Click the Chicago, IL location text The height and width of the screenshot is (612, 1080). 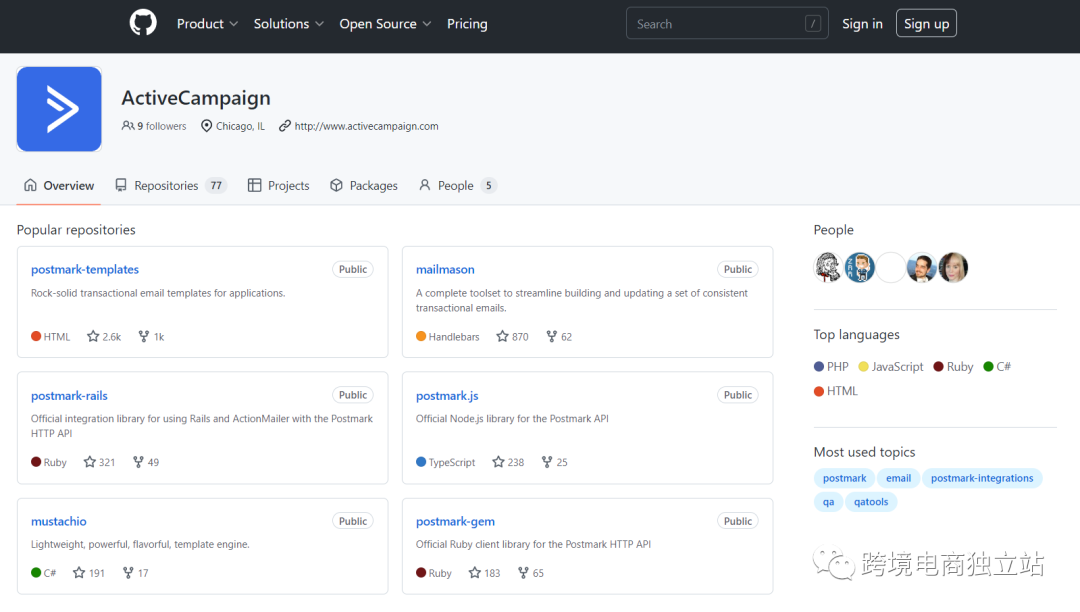point(240,126)
